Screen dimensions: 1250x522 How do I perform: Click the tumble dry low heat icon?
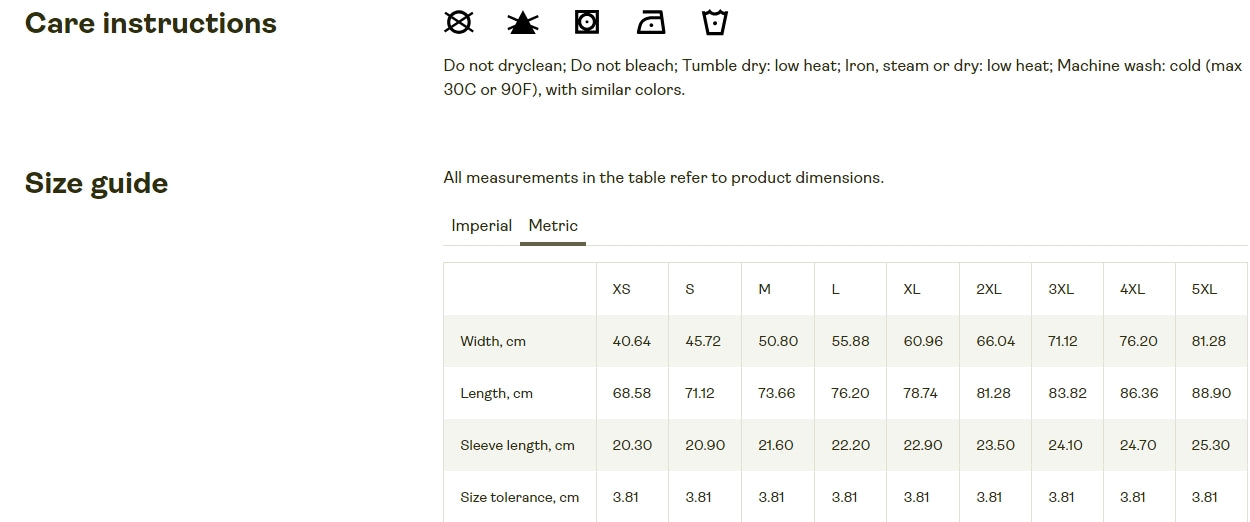pos(587,22)
